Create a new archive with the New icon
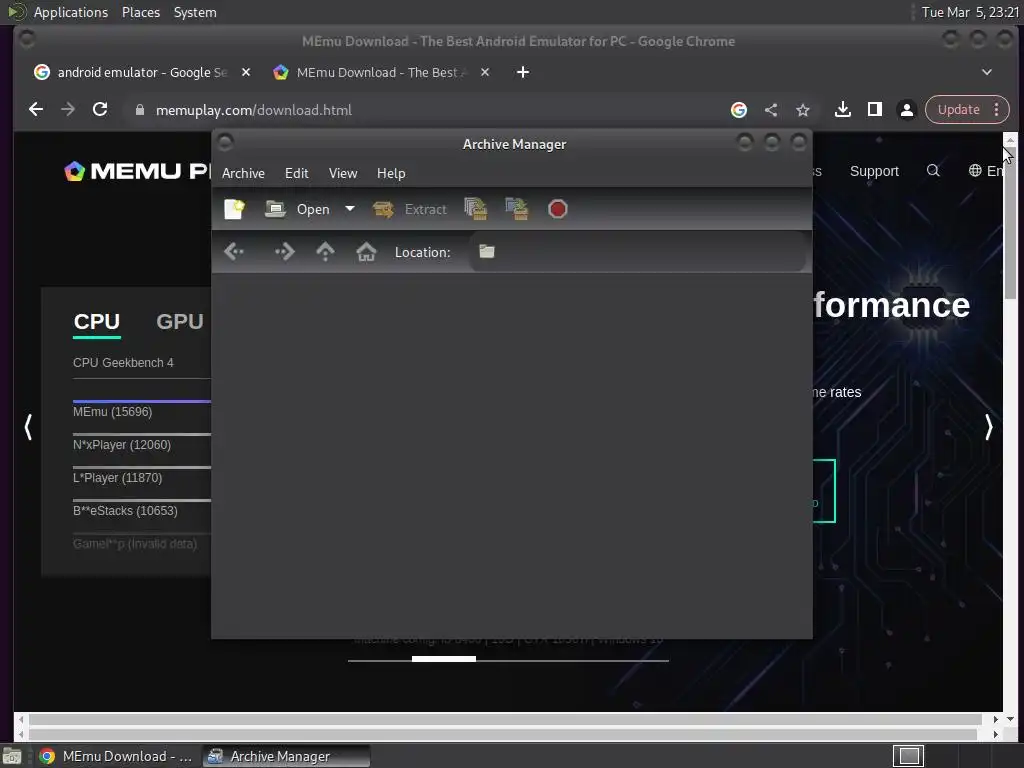Image resolution: width=1024 pixels, height=768 pixels. point(234,209)
